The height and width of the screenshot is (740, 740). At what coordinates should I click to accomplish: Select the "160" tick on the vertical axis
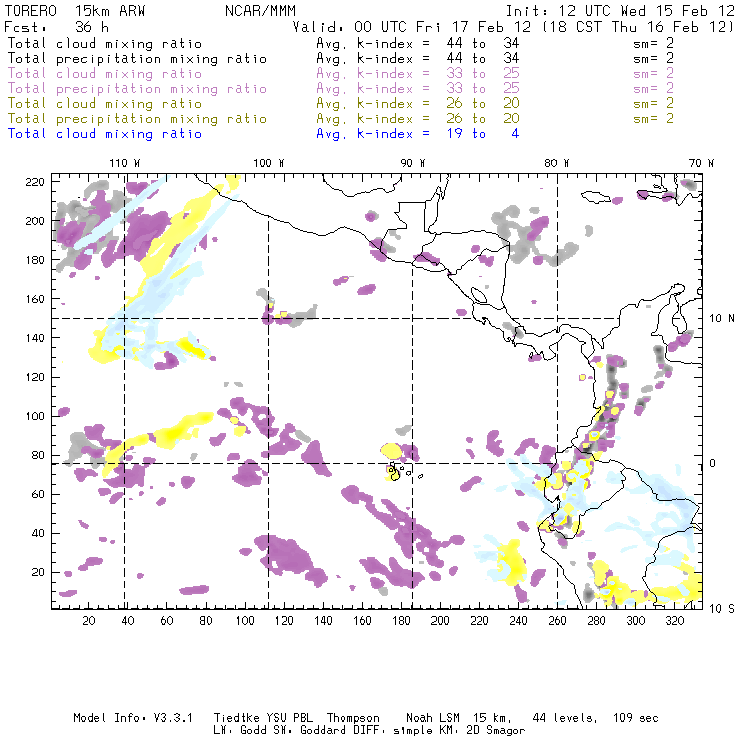[35, 299]
